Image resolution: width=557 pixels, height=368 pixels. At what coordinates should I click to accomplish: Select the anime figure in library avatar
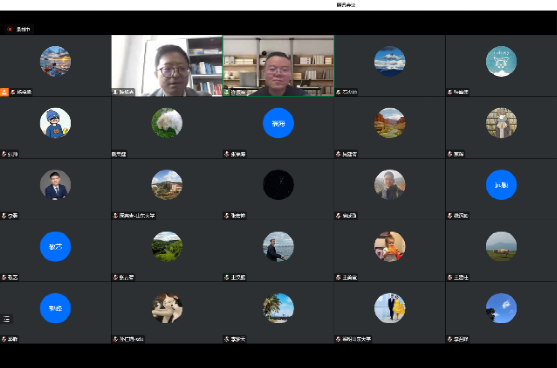[x=501, y=123]
